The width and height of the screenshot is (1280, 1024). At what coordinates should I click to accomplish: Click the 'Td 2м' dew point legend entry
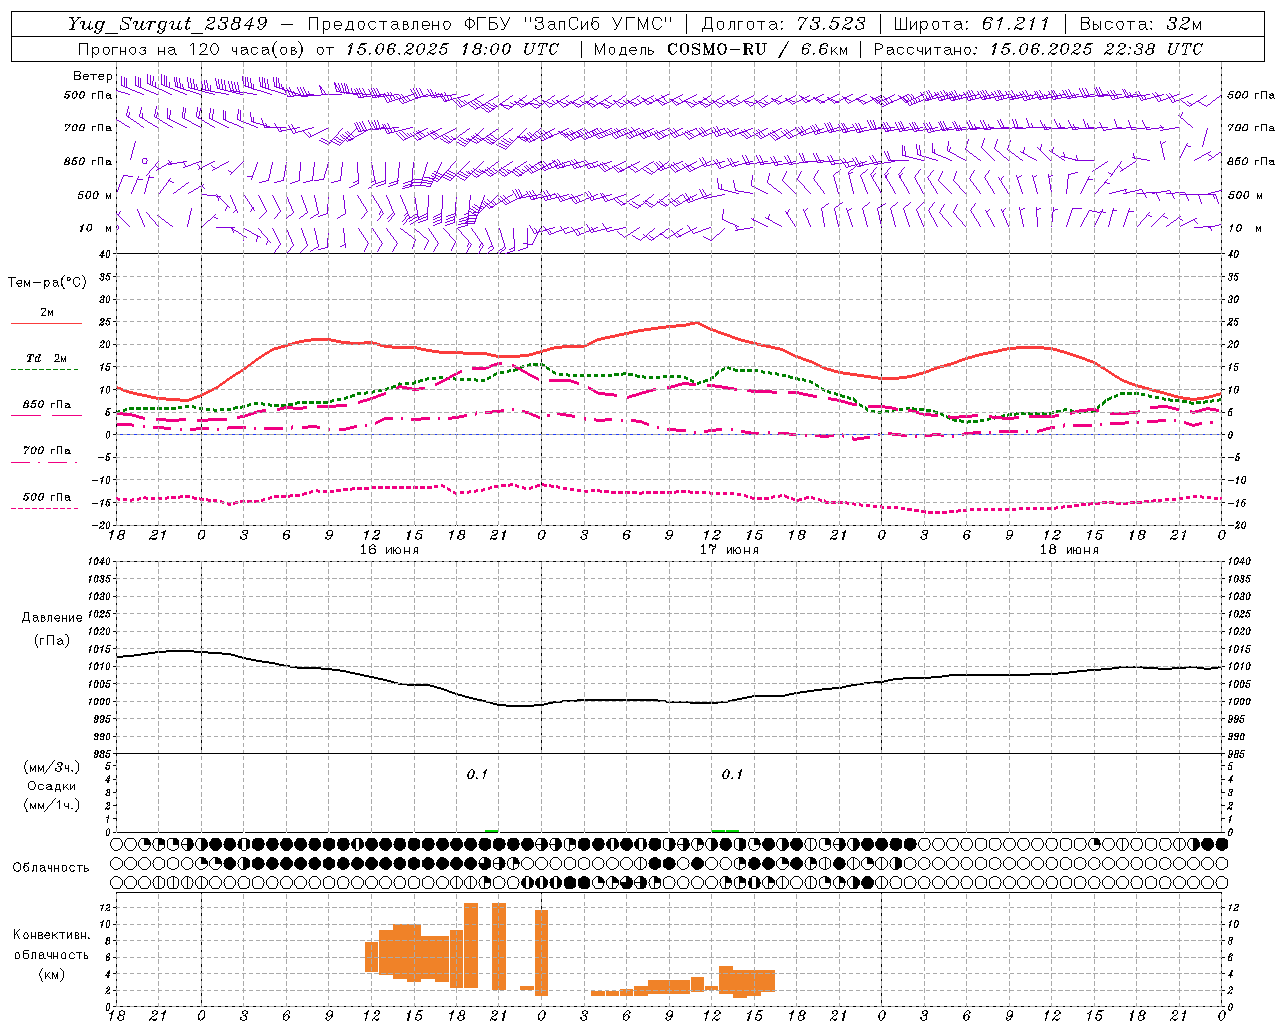[x=46, y=358]
